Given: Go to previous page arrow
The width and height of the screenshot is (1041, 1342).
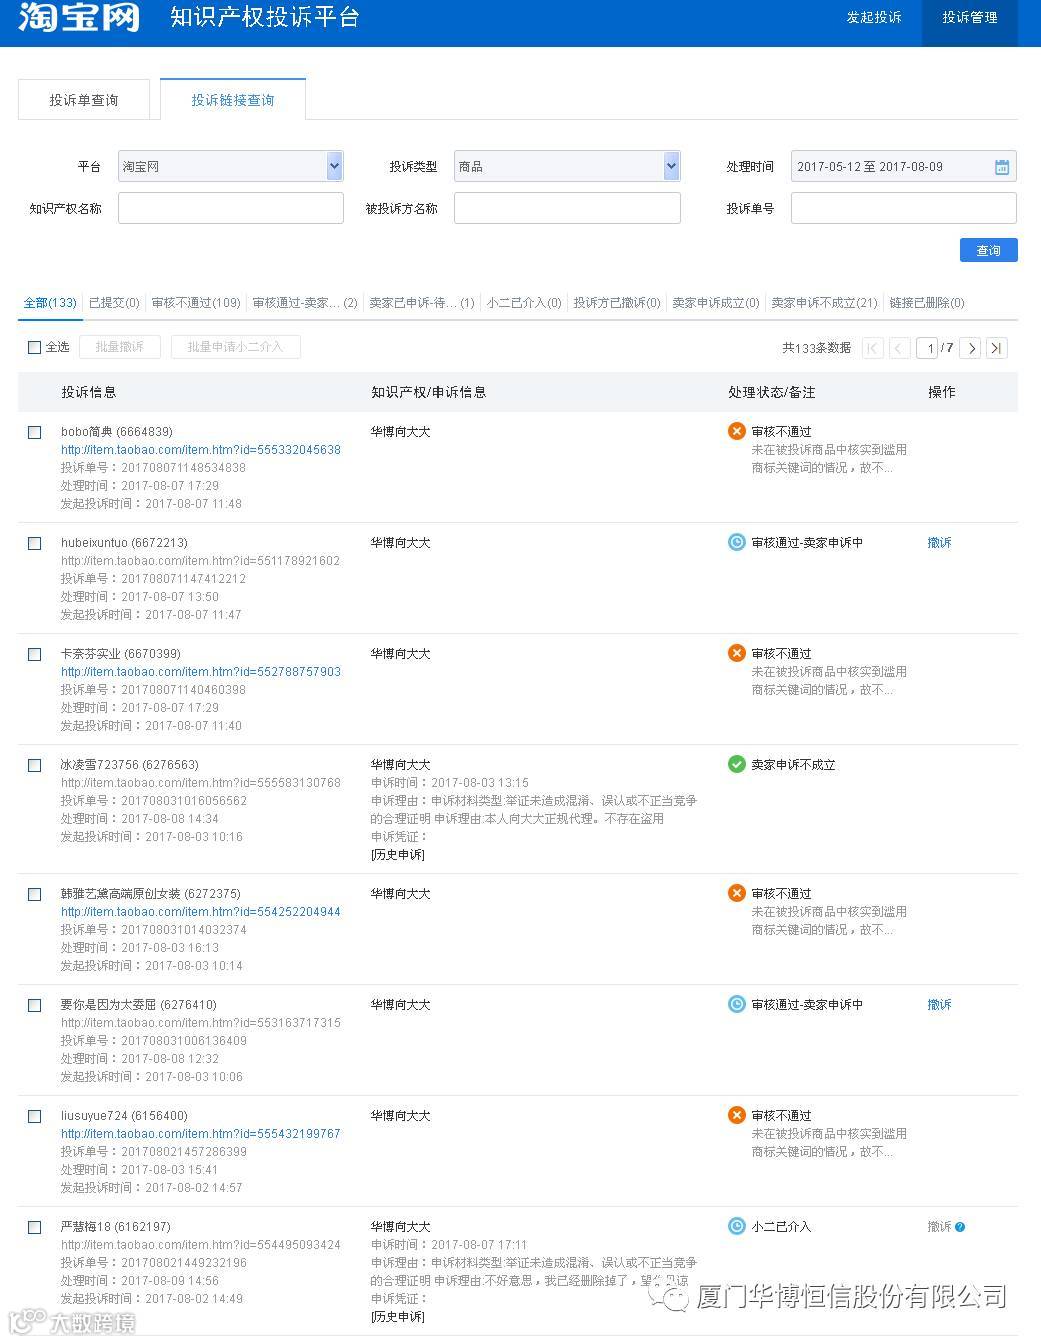Looking at the screenshot, I should 900,348.
